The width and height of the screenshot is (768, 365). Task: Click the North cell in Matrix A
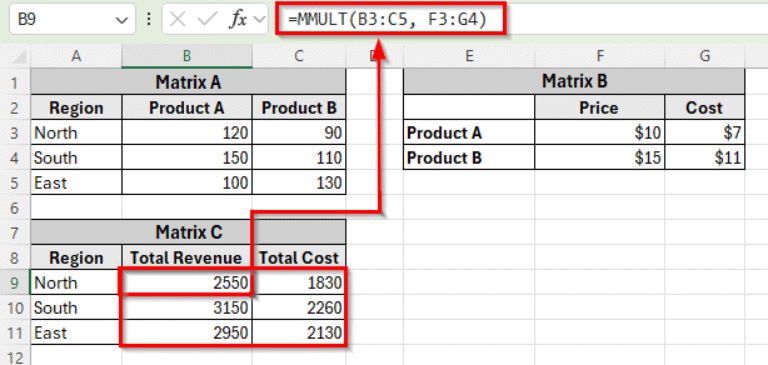pyautogui.click(x=76, y=133)
